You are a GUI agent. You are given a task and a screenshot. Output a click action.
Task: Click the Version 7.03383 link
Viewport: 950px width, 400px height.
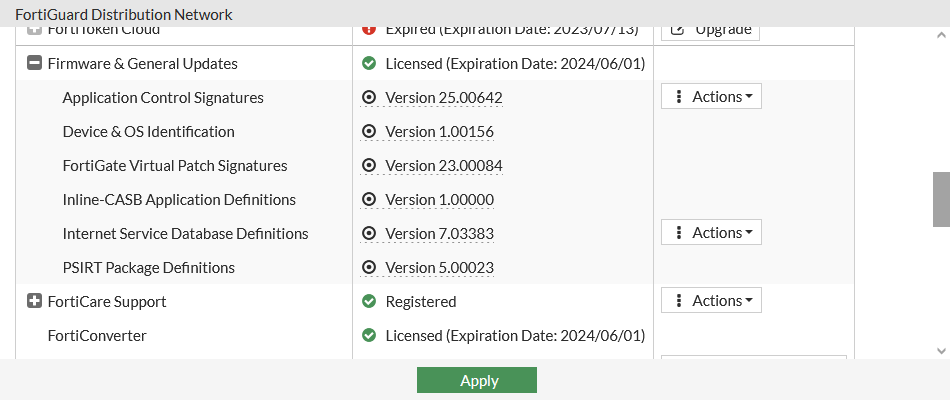click(x=439, y=234)
